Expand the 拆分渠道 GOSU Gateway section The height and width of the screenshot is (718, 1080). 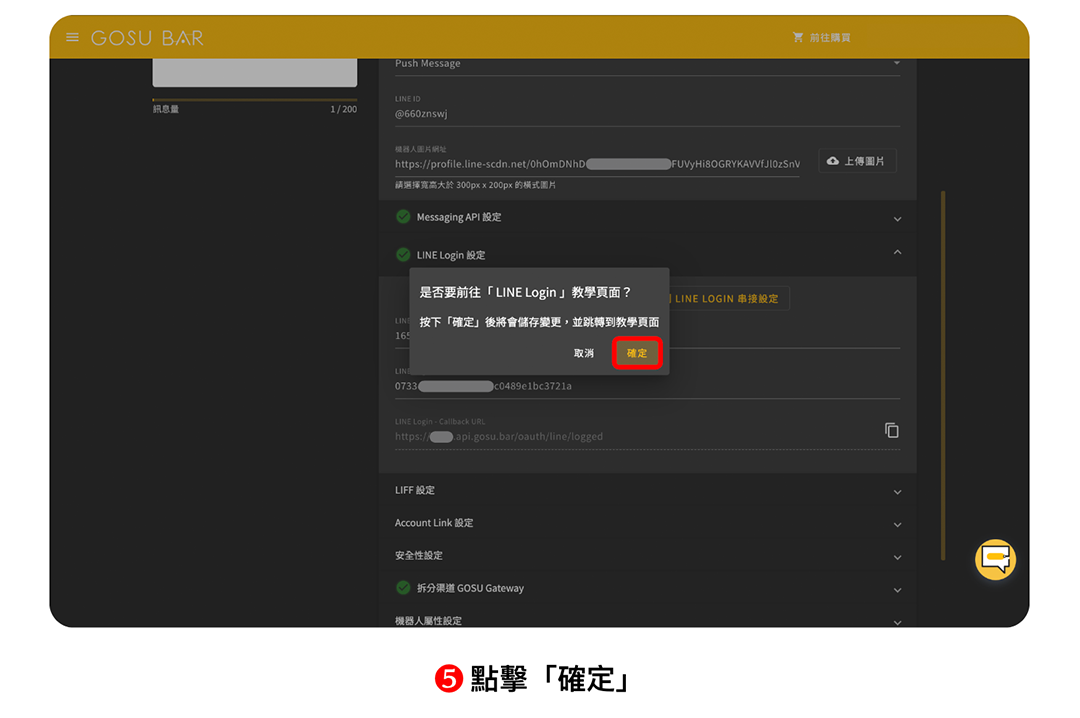tap(647, 588)
